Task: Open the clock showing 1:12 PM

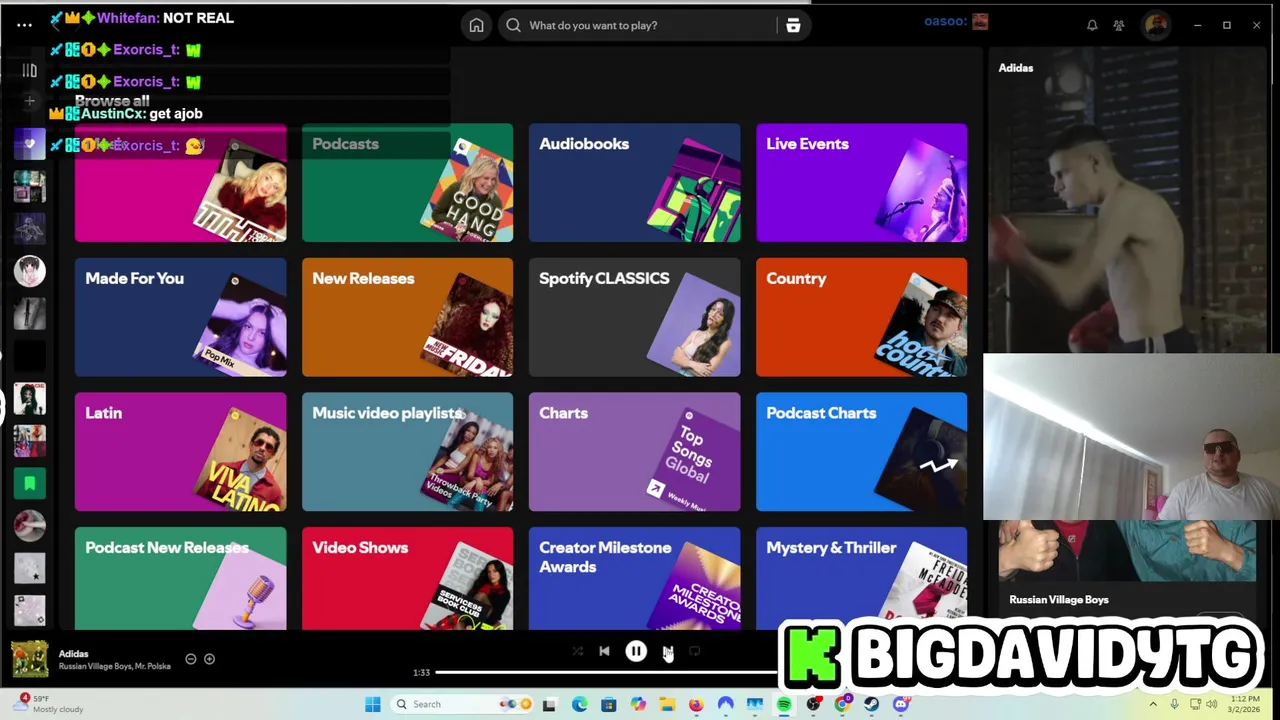Action: tap(1244, 704)
